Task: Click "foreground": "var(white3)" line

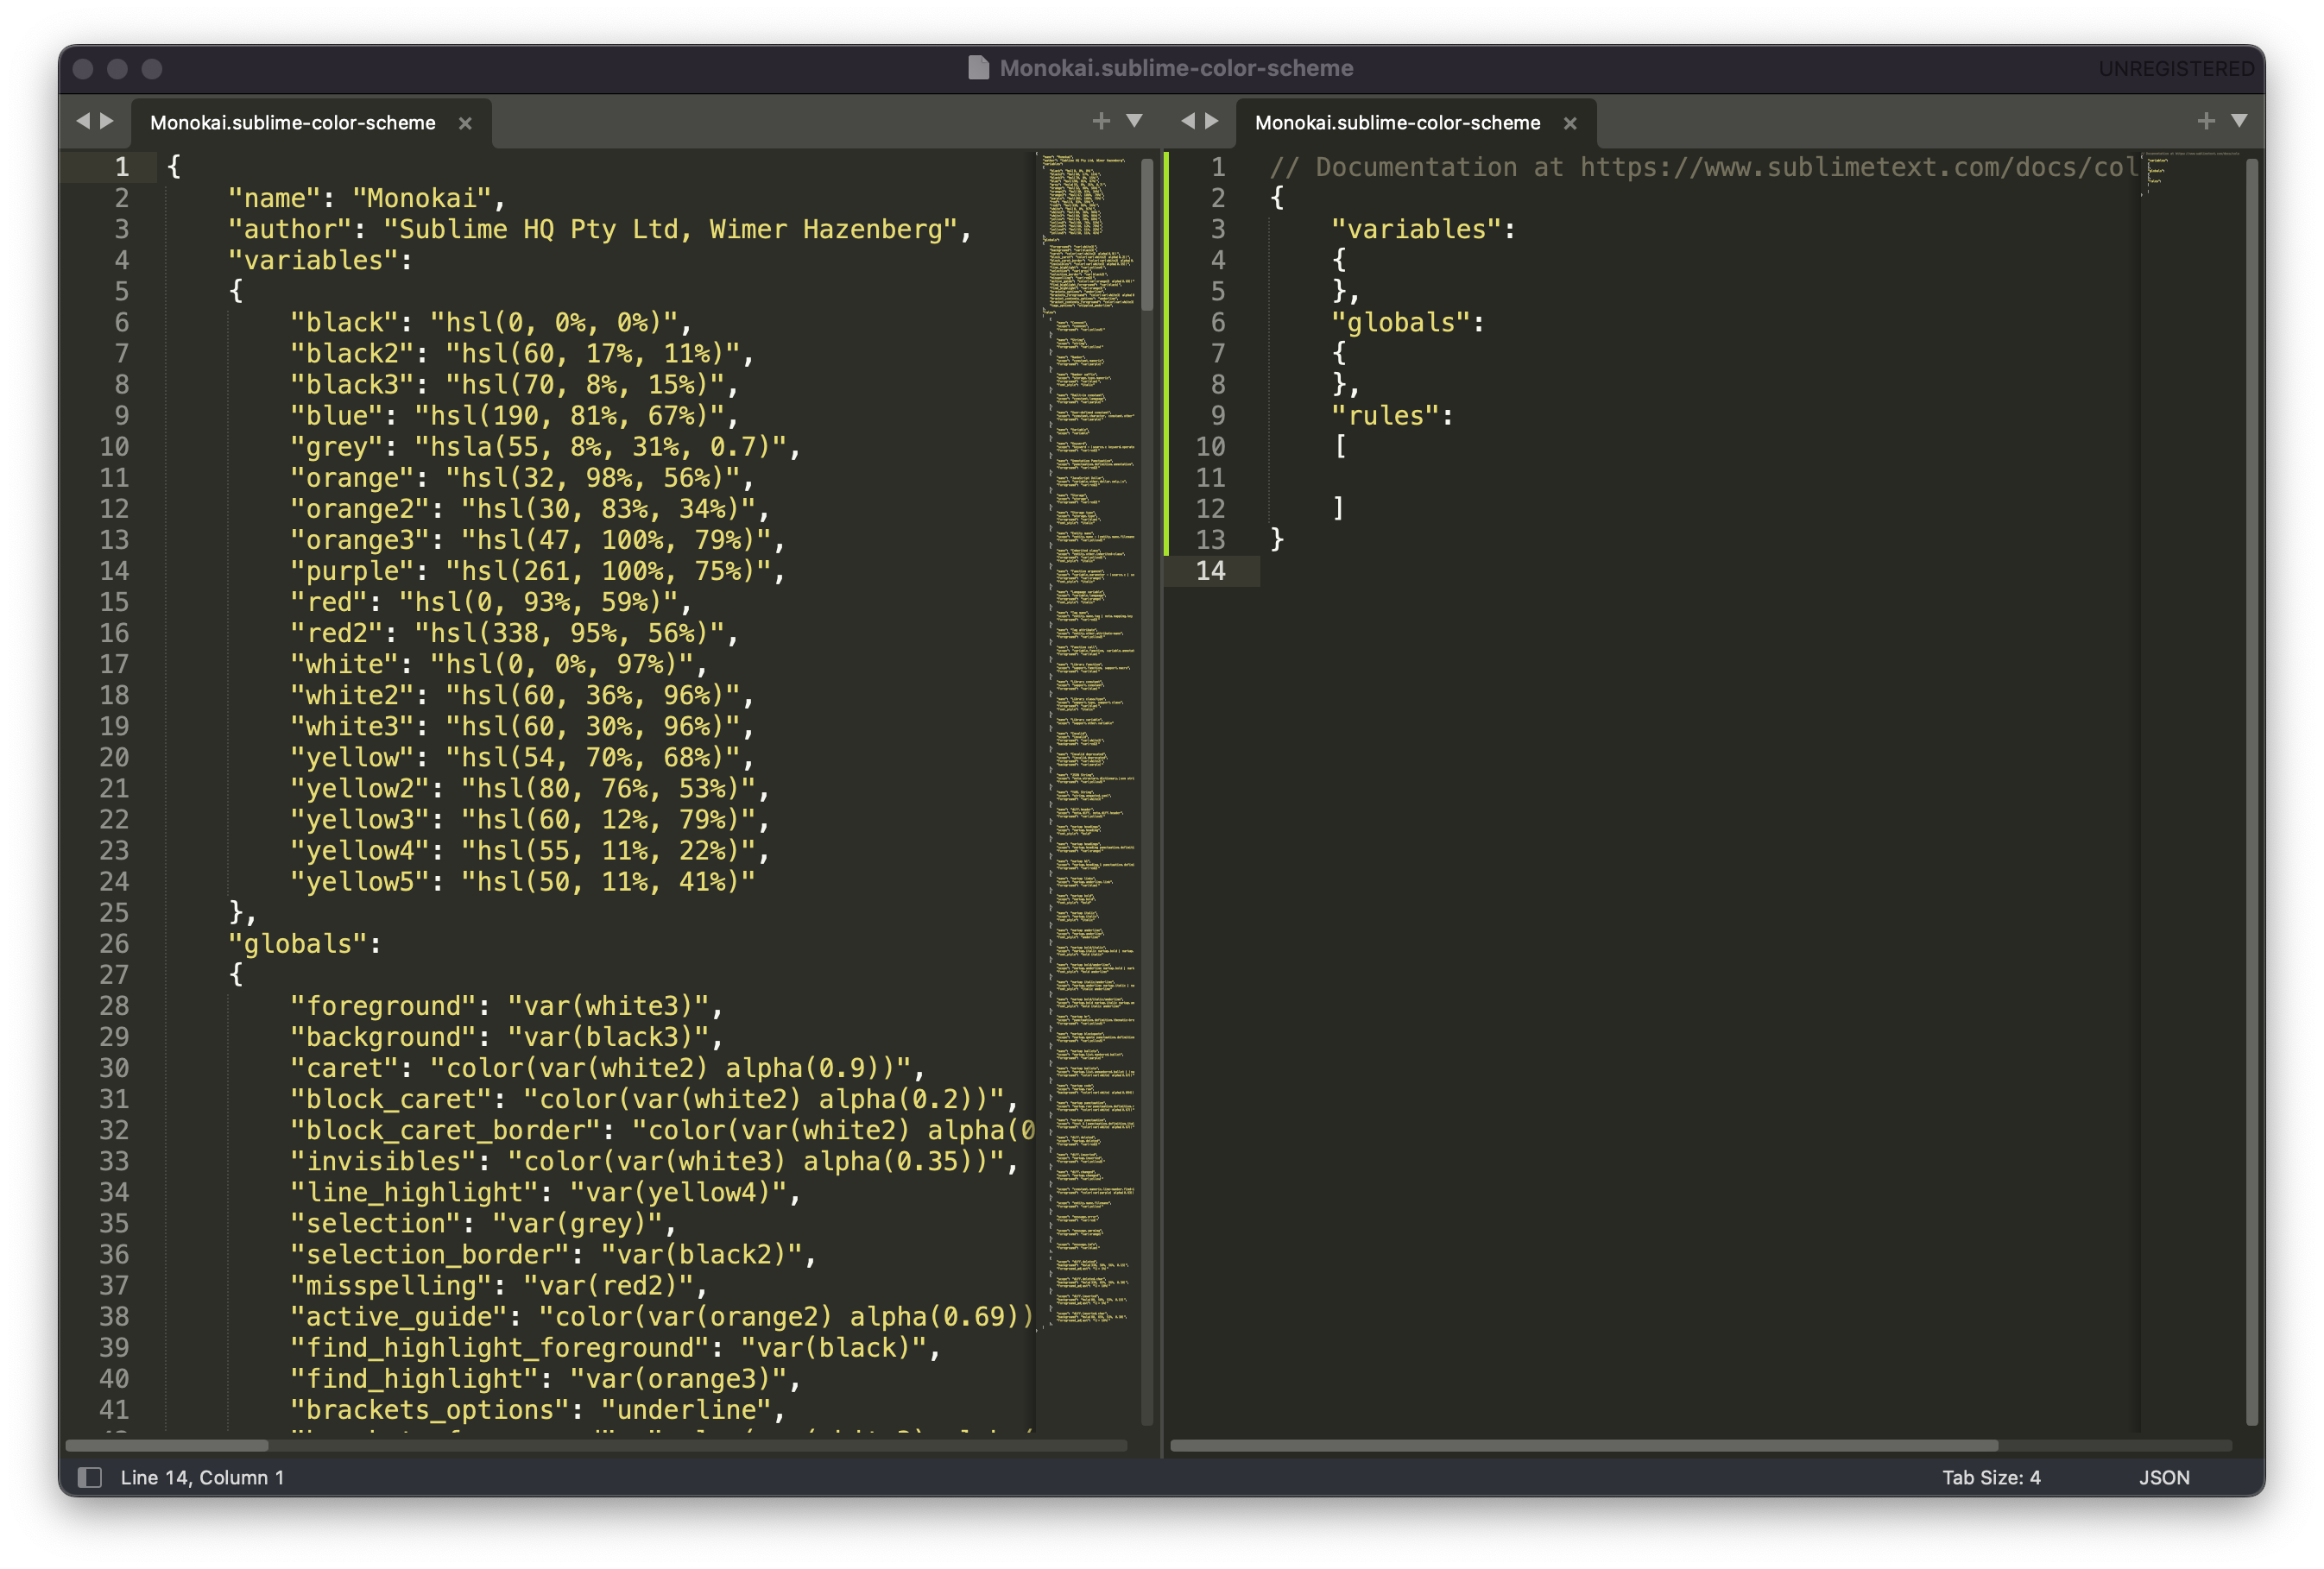Action: click(x=506, y=1005)
